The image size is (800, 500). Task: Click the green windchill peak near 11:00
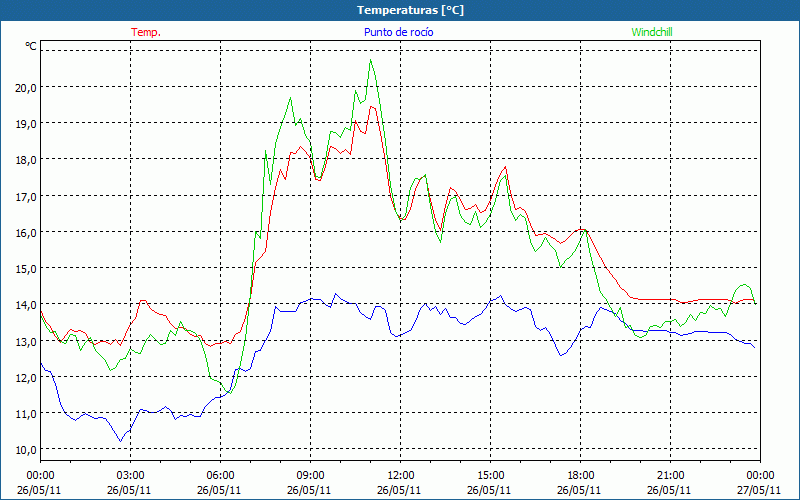[370, 60]
